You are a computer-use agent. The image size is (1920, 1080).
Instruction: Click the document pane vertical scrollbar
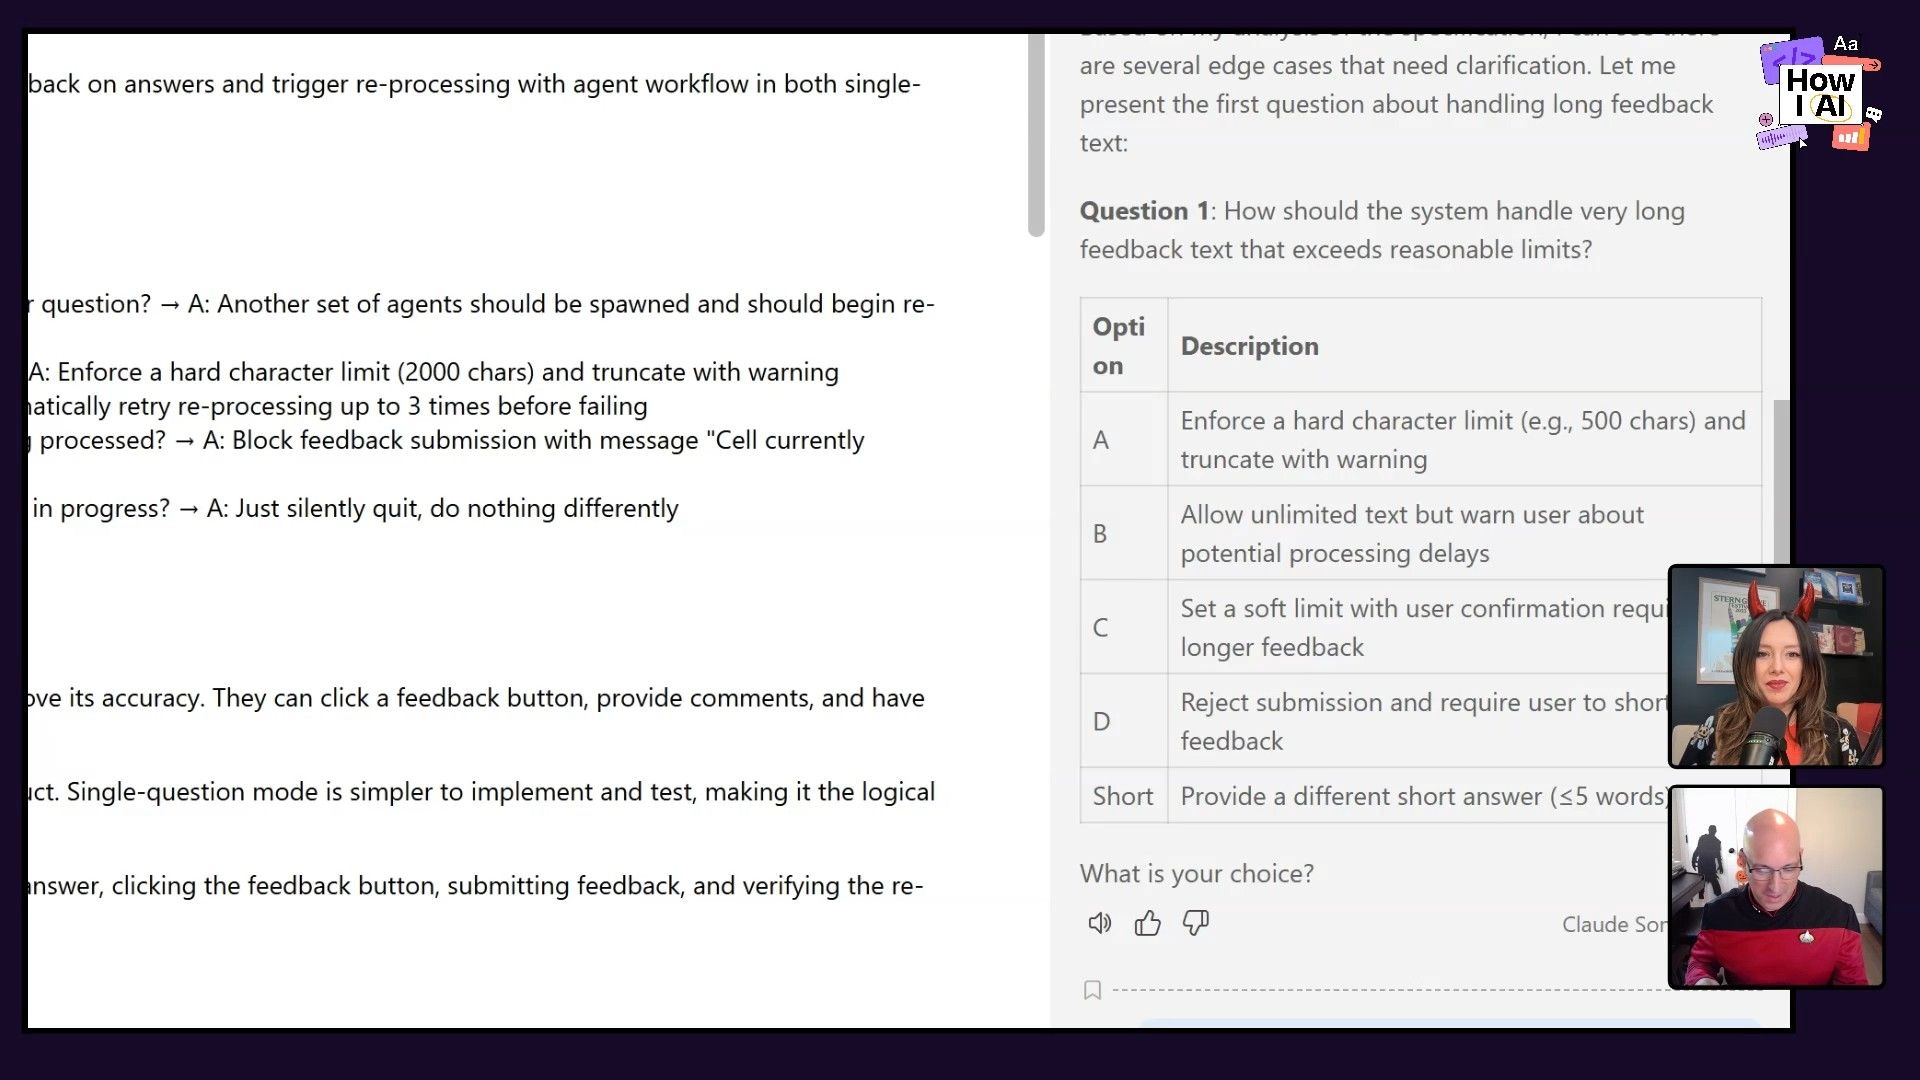pyautogui.click(x=1036, y=135)
